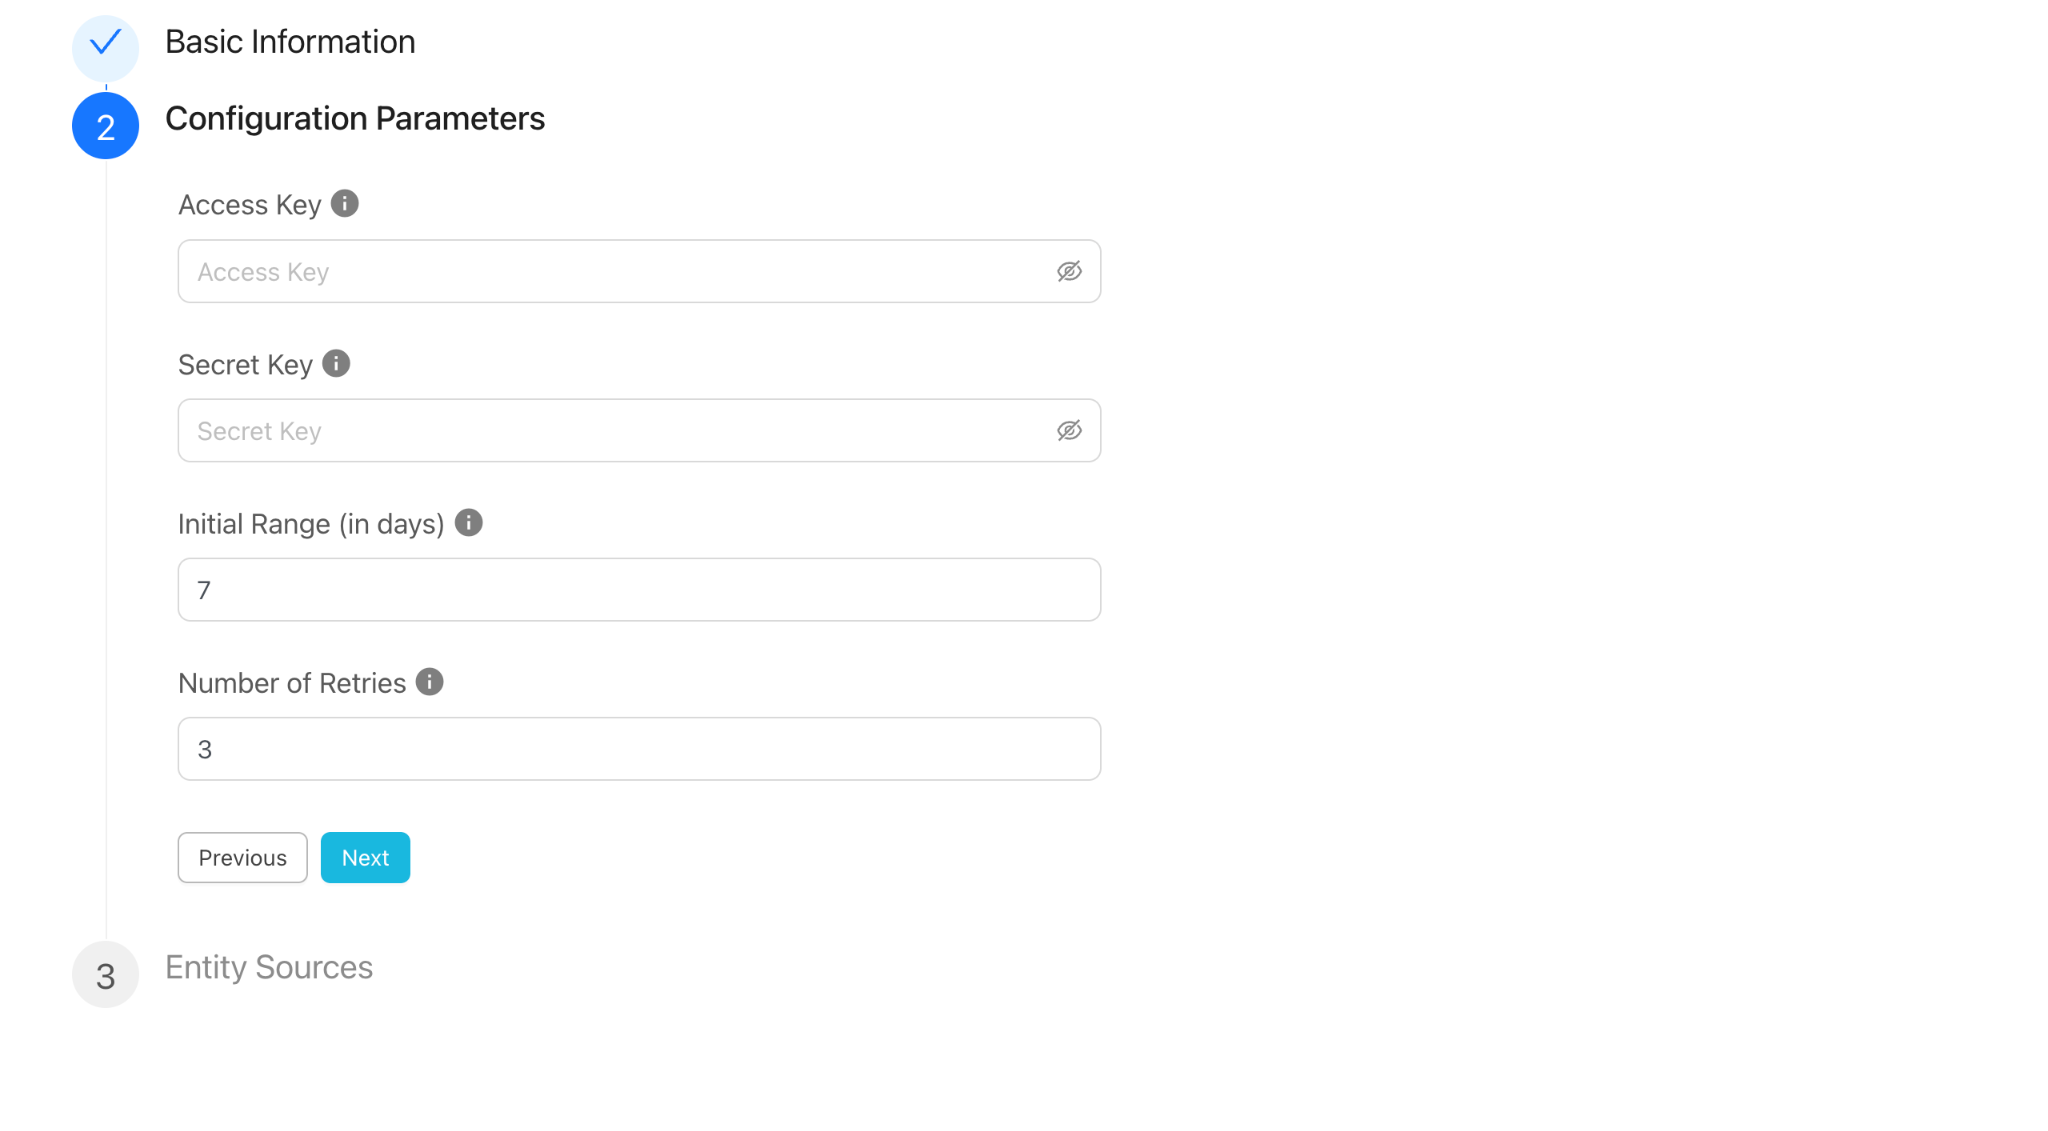The height and width of the screenshot is (1131, 2048).
Task: Click the Number of Retries info icon
Action: pos(430,682)
